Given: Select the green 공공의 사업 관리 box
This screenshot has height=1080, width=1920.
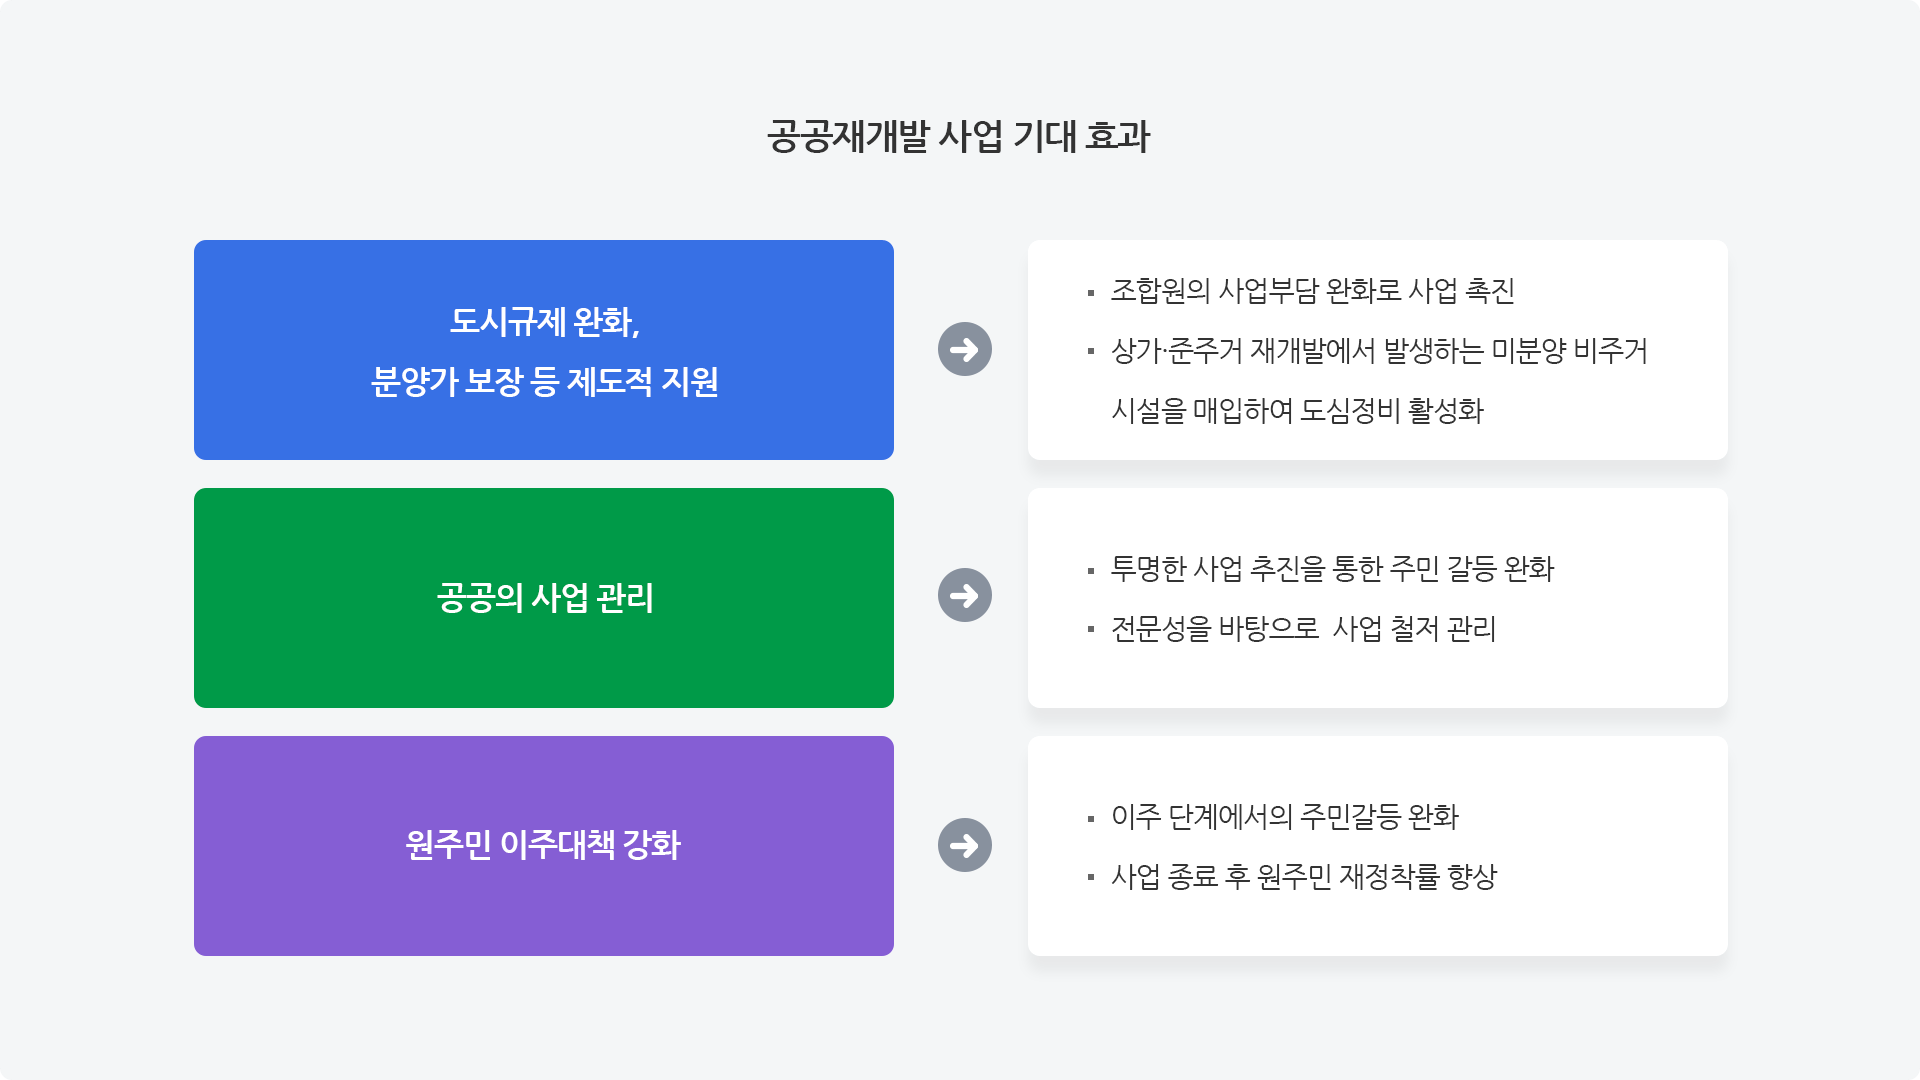Looking at the screenshot, I should click(x=544, y=598).
